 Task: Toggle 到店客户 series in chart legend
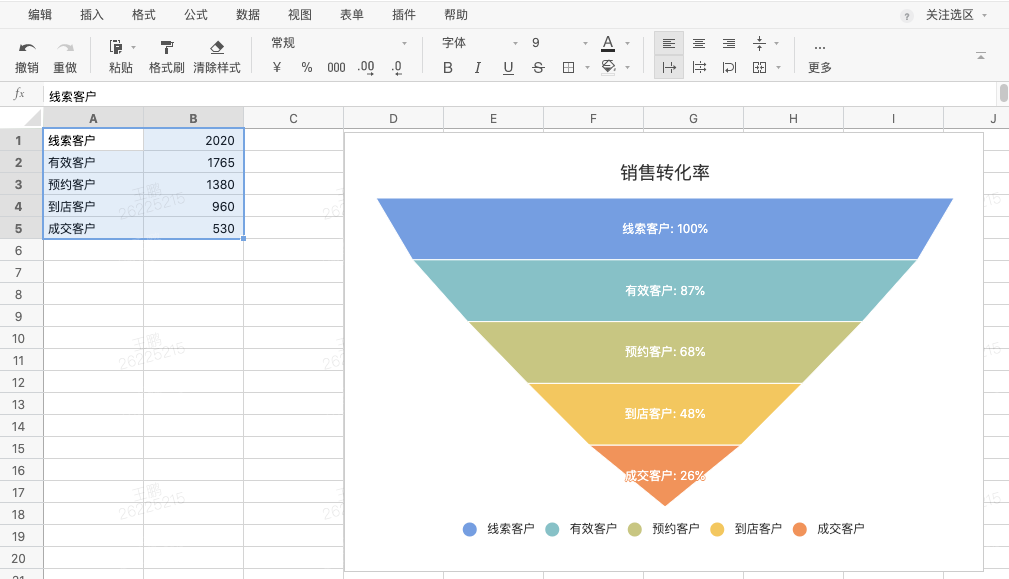(746, 529)
